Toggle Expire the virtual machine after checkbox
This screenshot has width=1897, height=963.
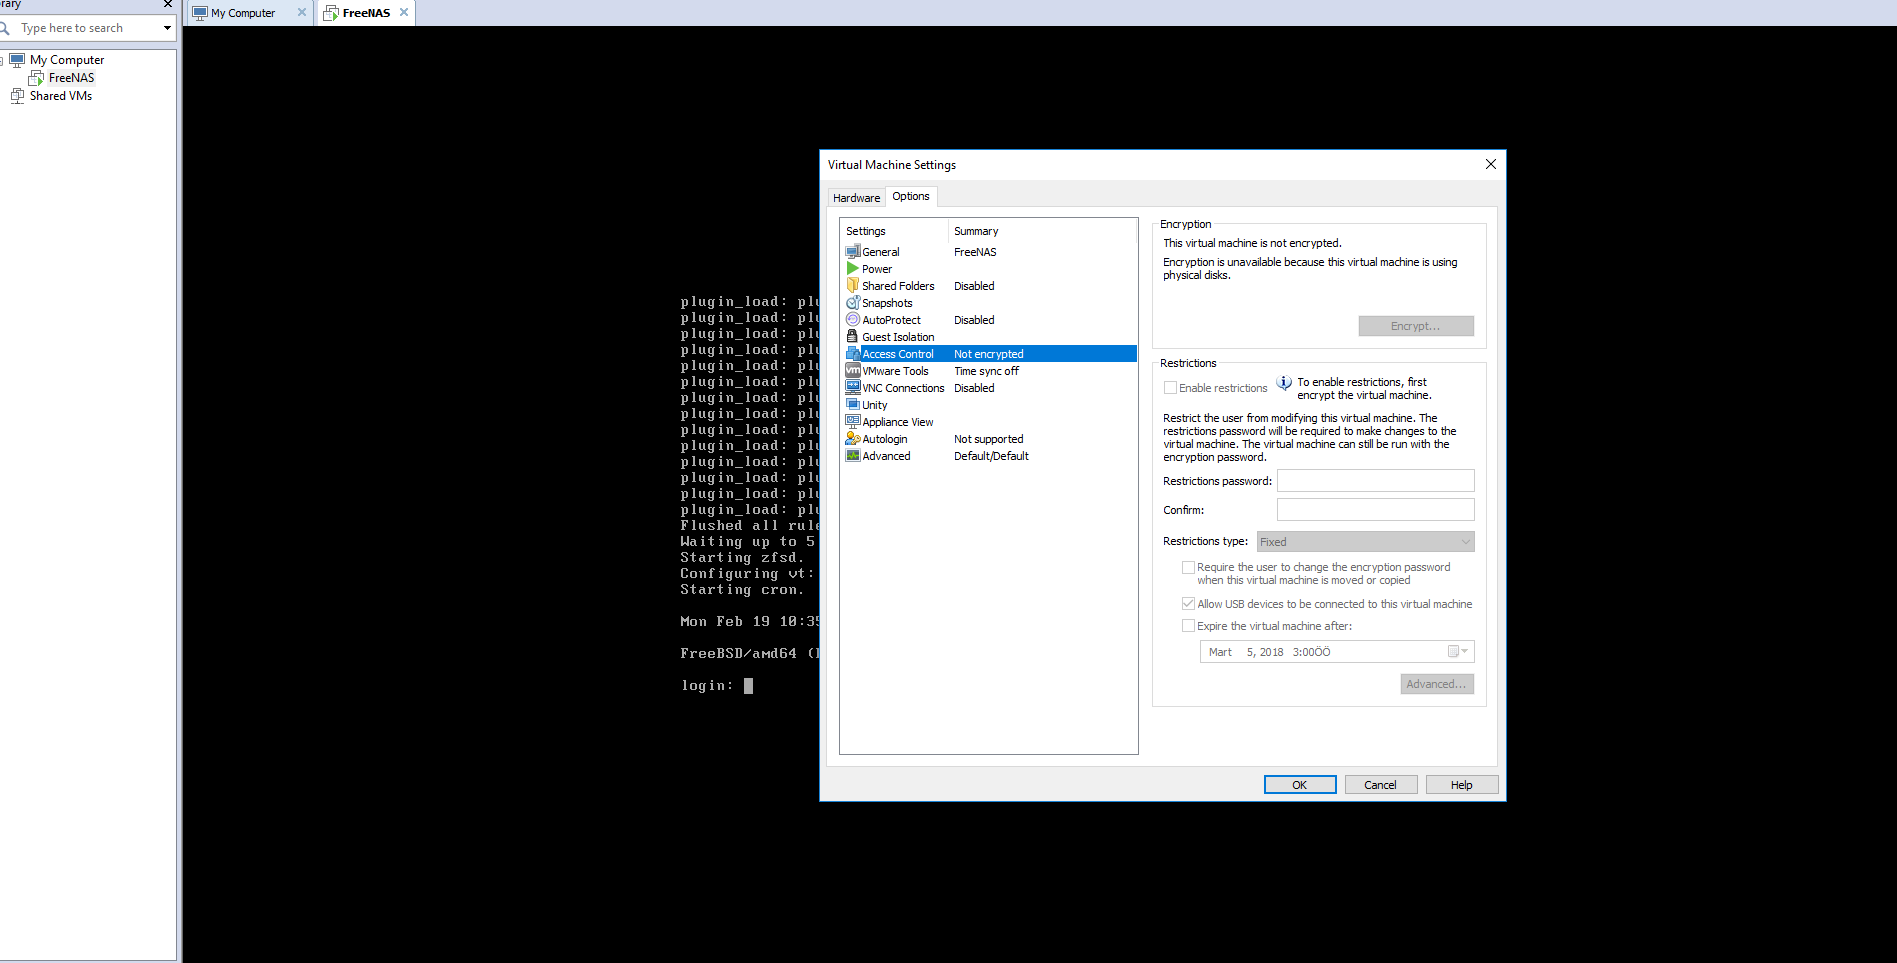click(x=1188, y=626)
